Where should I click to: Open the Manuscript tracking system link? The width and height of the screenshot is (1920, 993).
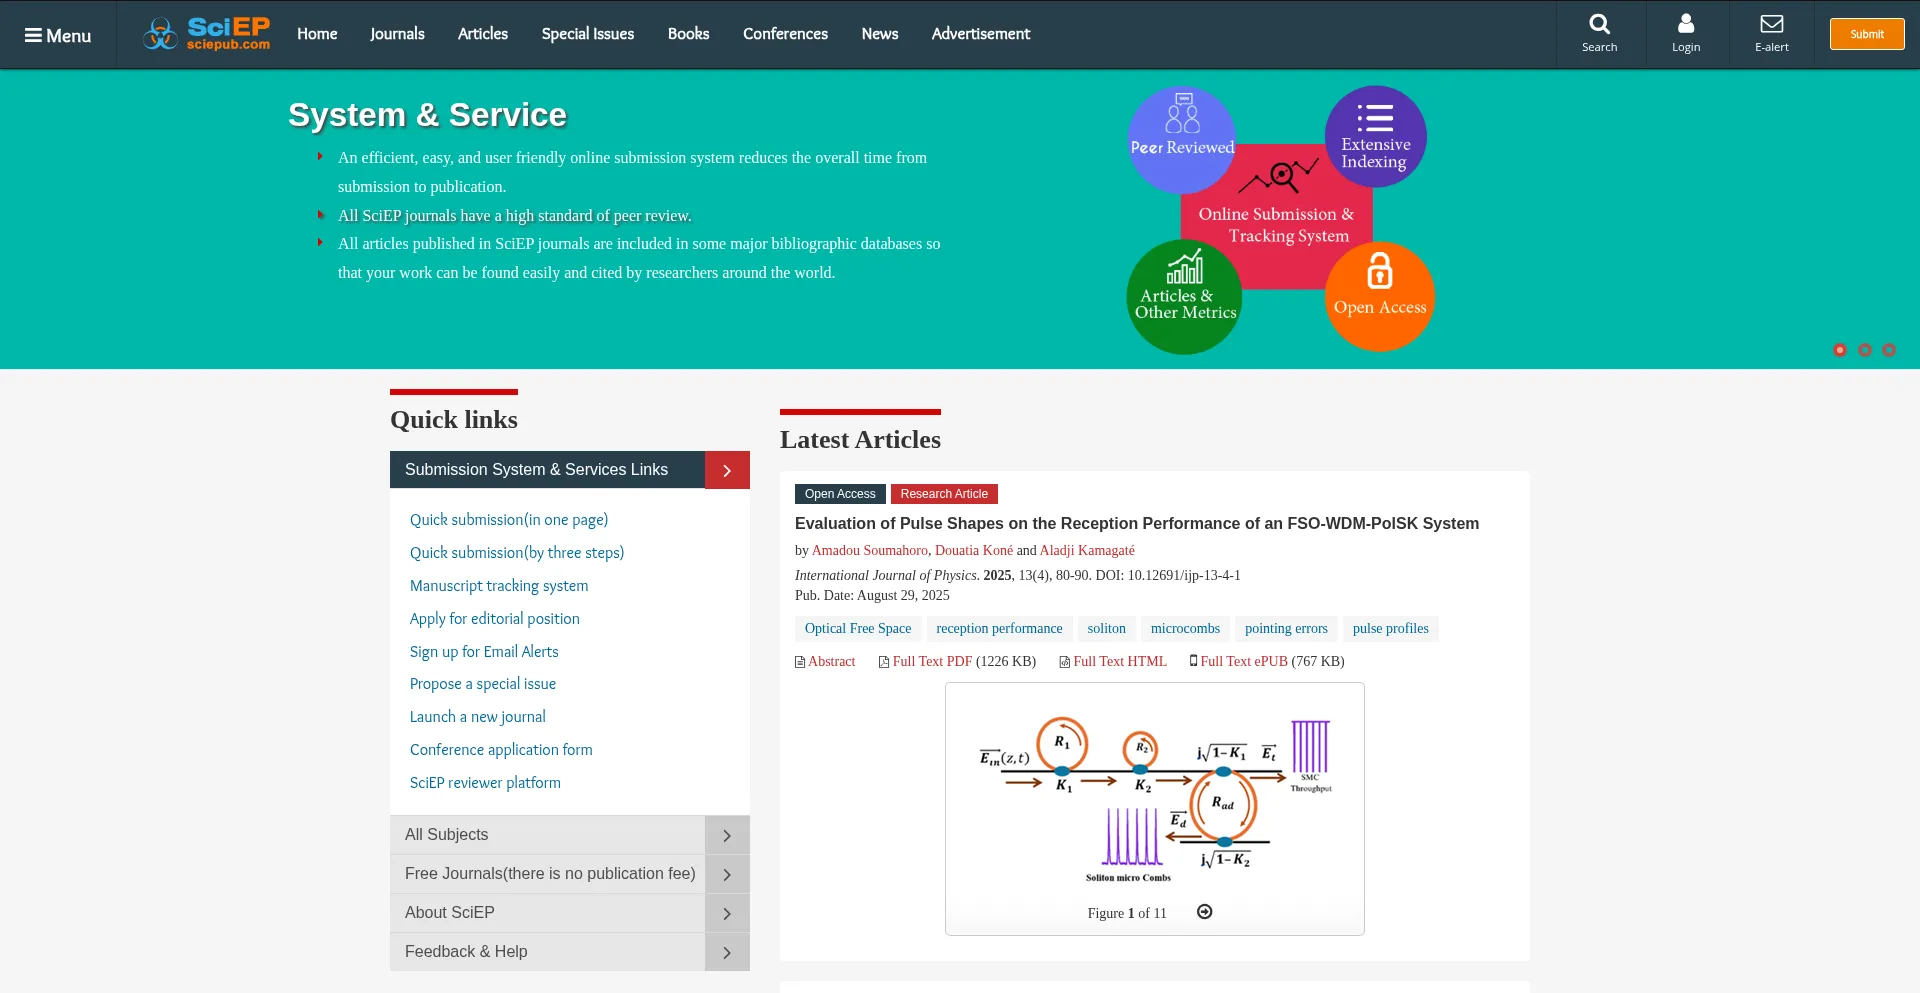coord(498,586)
